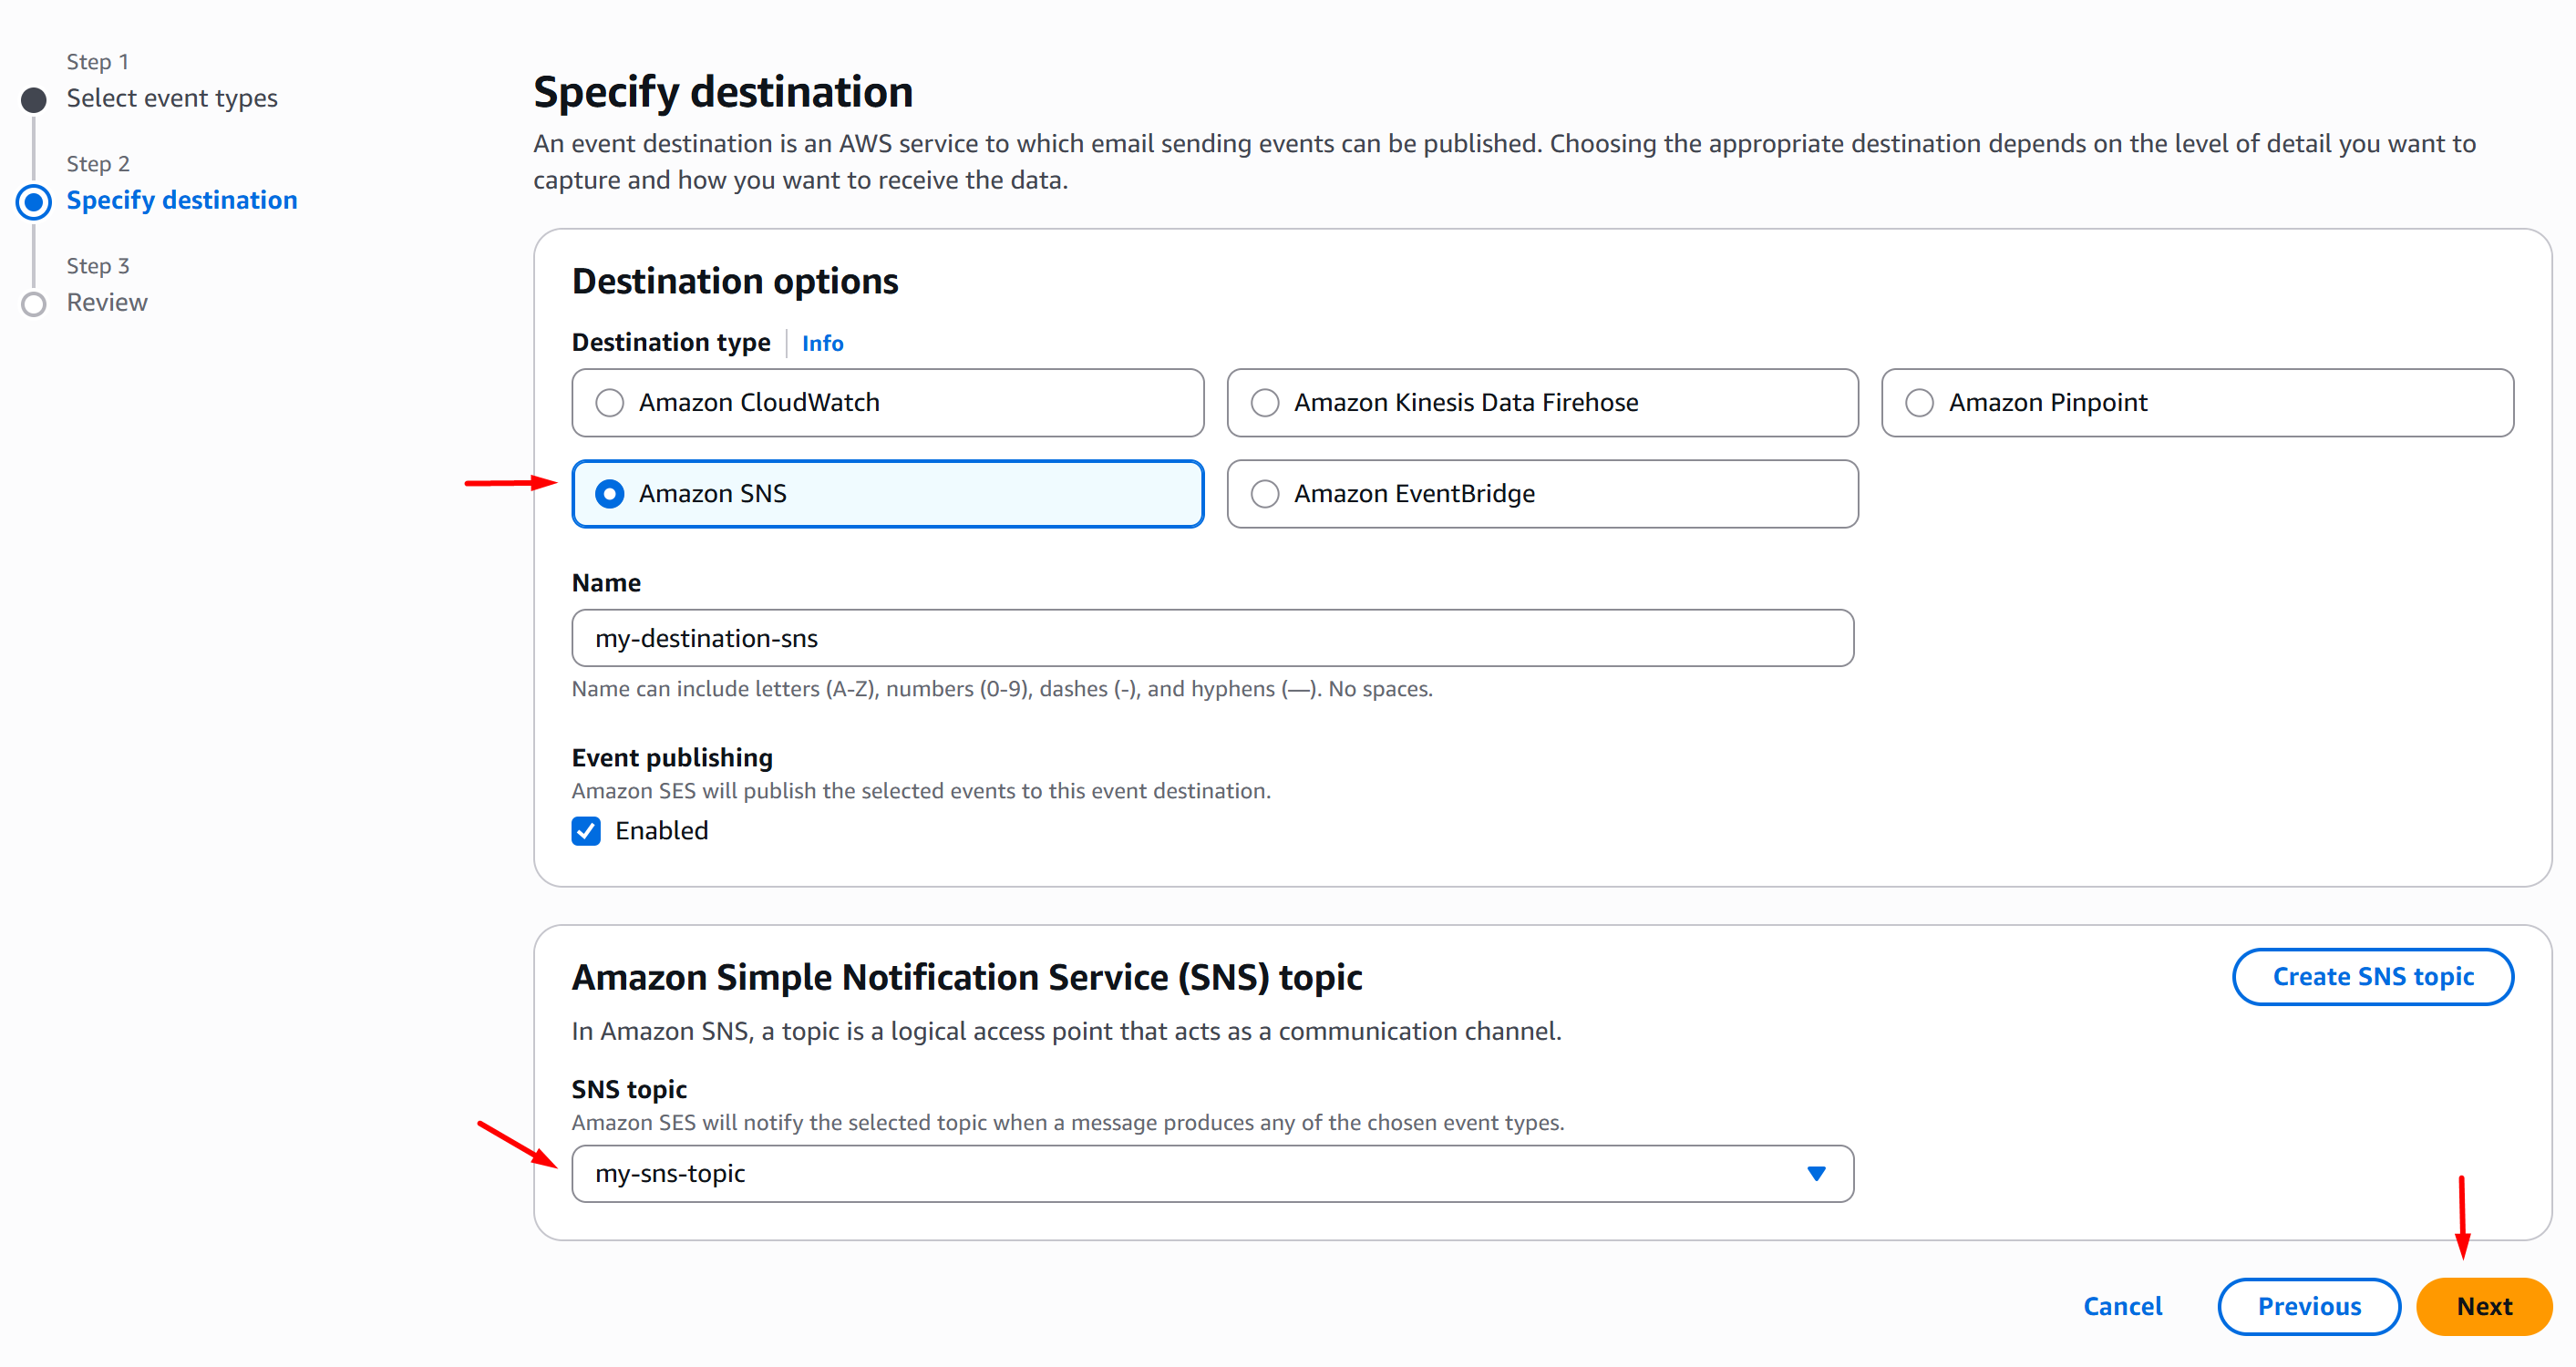Image resolution: width=2576 pixels, height=1367 pixels.
Task: Open the SNS topic dropdown
Action: (x=1211, y=1173)
